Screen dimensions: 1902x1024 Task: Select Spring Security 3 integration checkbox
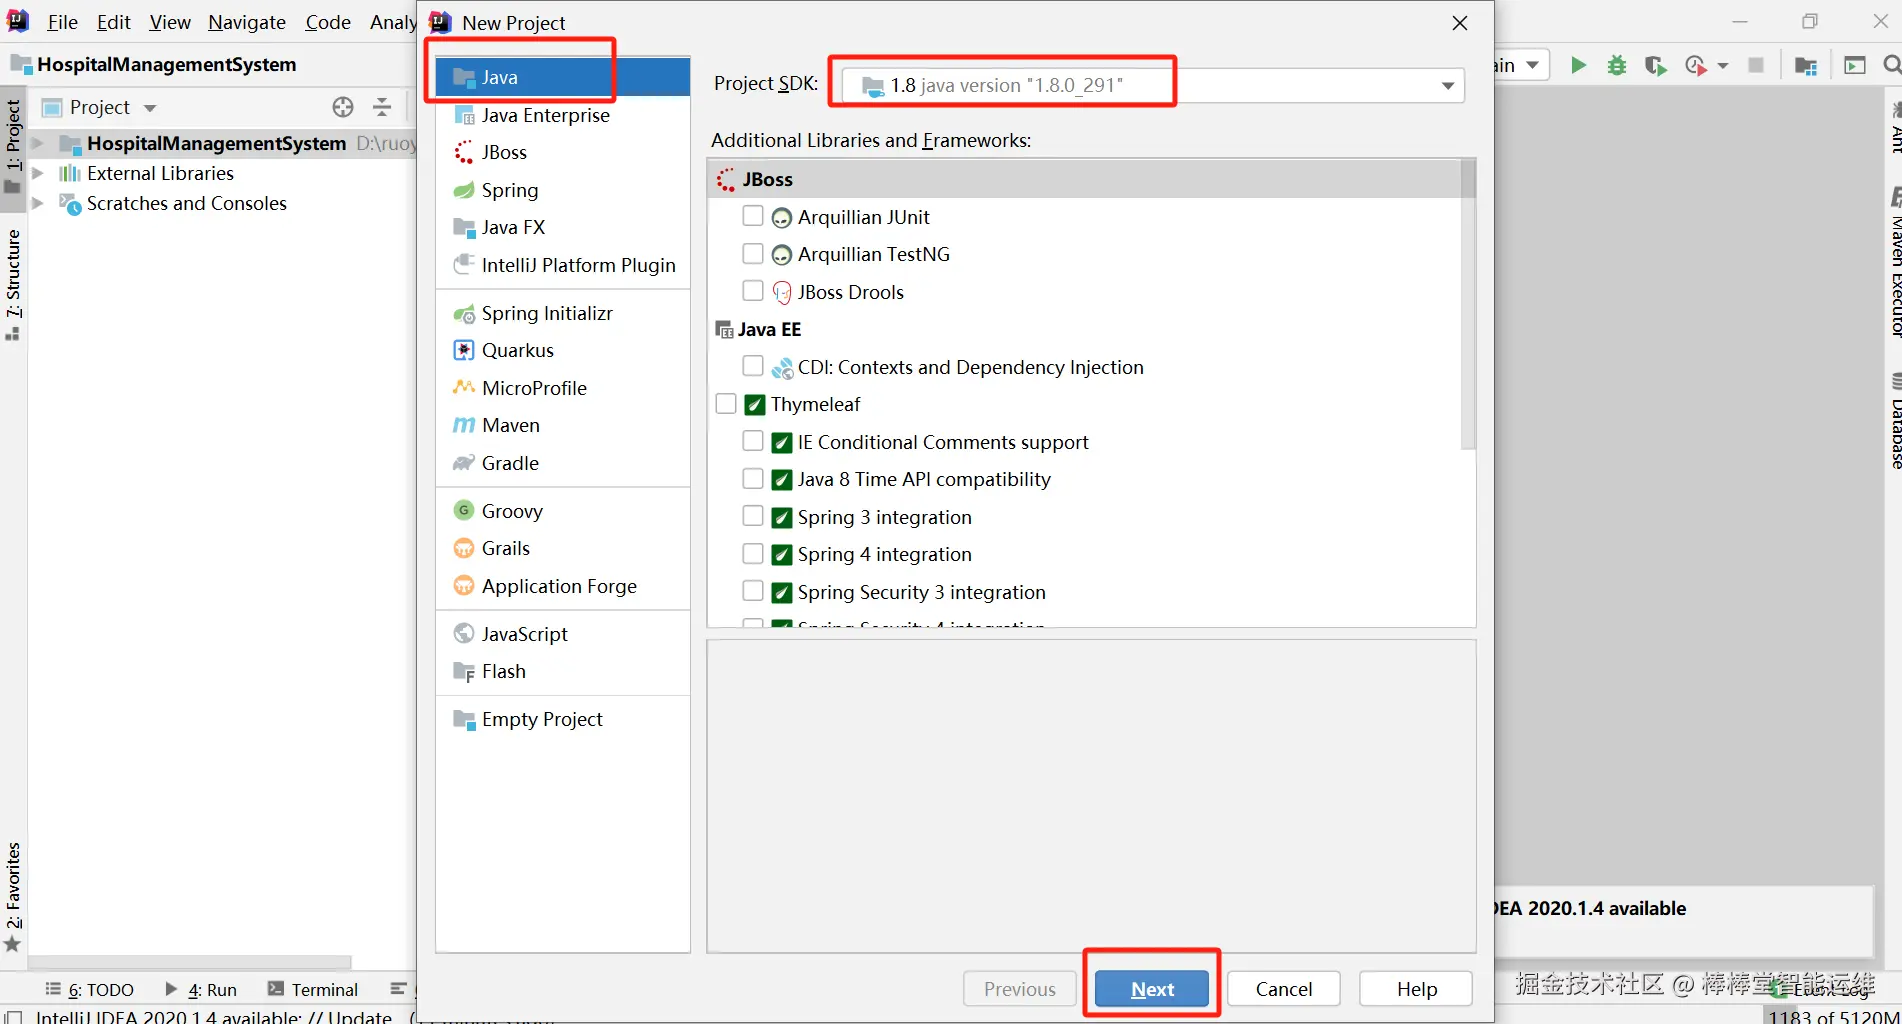753,591
